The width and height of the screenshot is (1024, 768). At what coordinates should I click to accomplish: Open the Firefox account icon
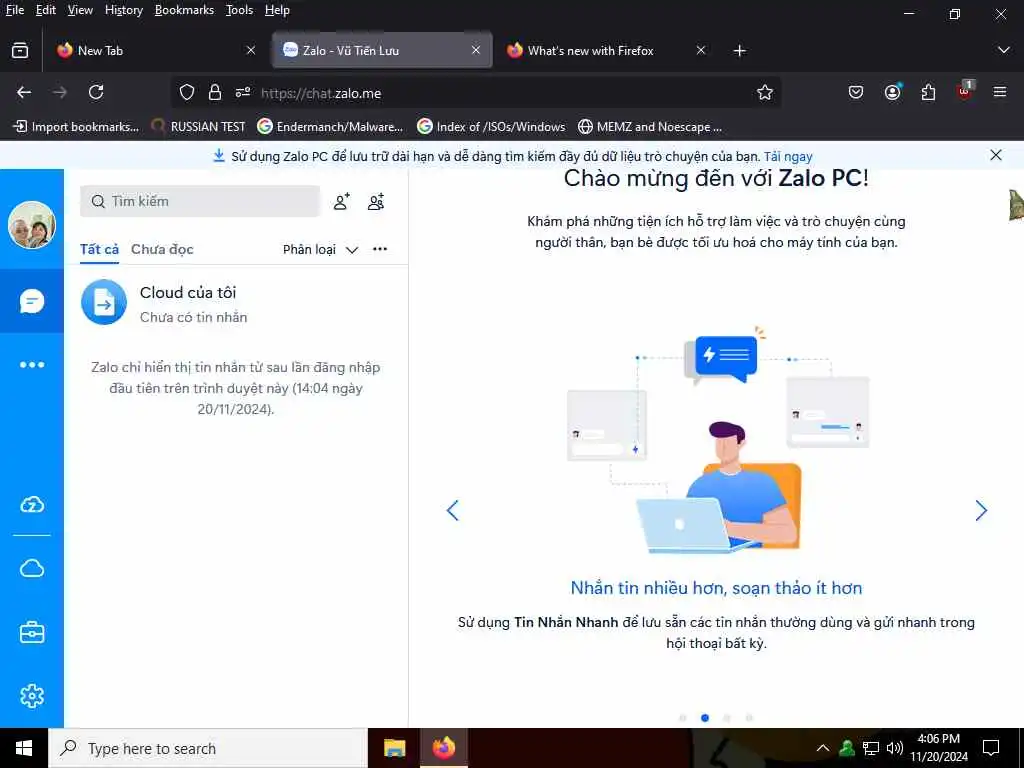892,93
